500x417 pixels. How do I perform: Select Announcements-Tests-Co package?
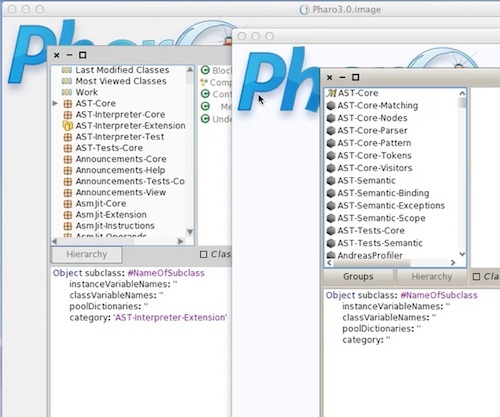[130, 181]
